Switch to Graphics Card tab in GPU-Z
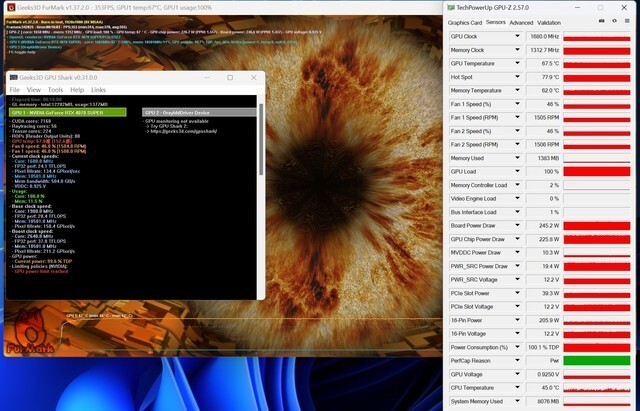 pyautogui.click(x=464, y=23)
